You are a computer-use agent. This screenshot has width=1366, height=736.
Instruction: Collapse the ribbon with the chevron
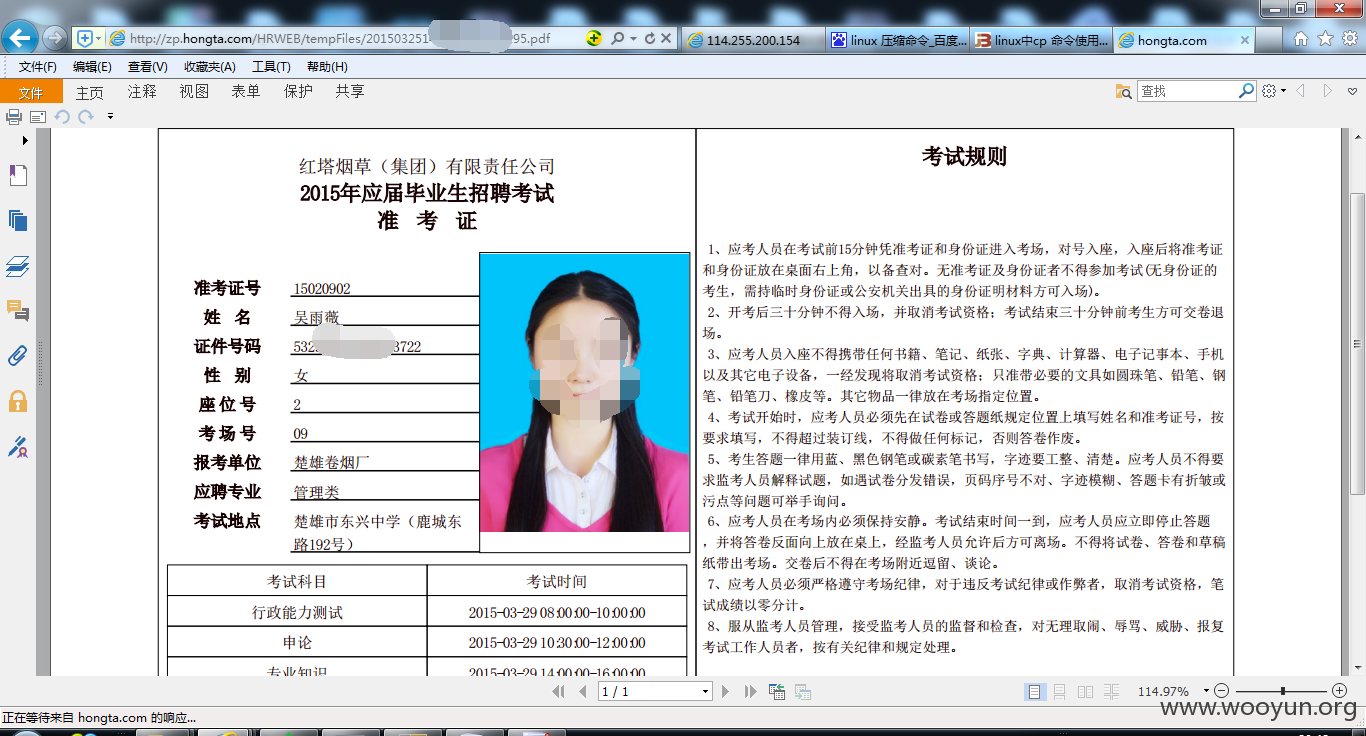[1353, 91]
